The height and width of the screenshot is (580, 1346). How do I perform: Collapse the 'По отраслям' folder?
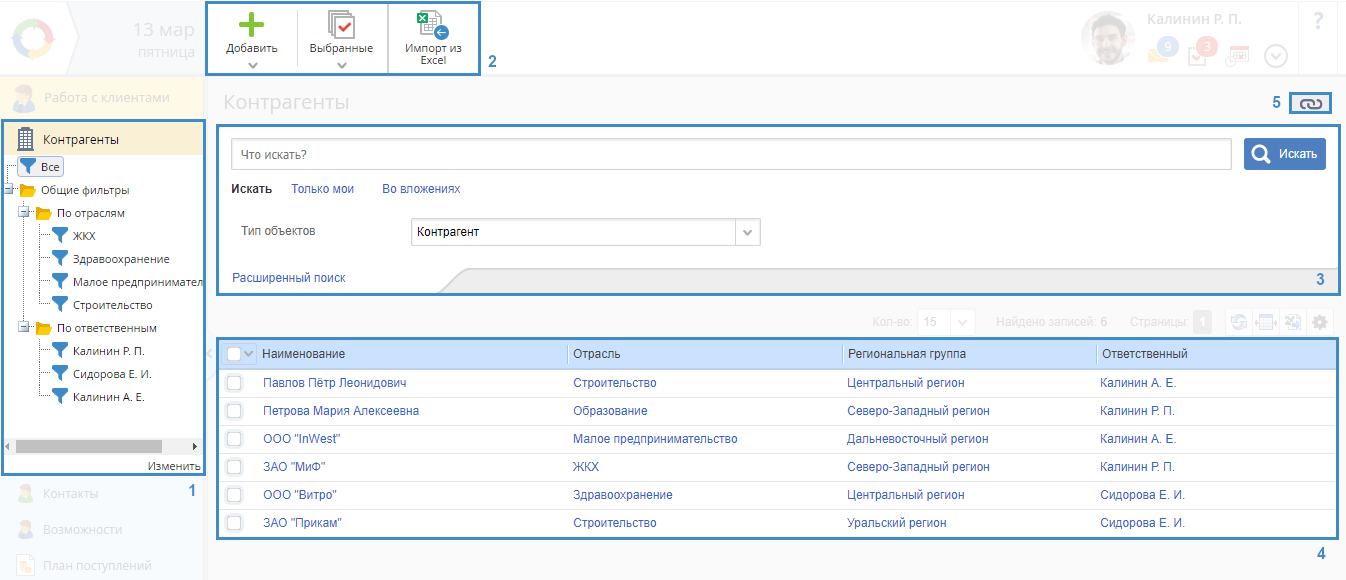pos(24,213)
